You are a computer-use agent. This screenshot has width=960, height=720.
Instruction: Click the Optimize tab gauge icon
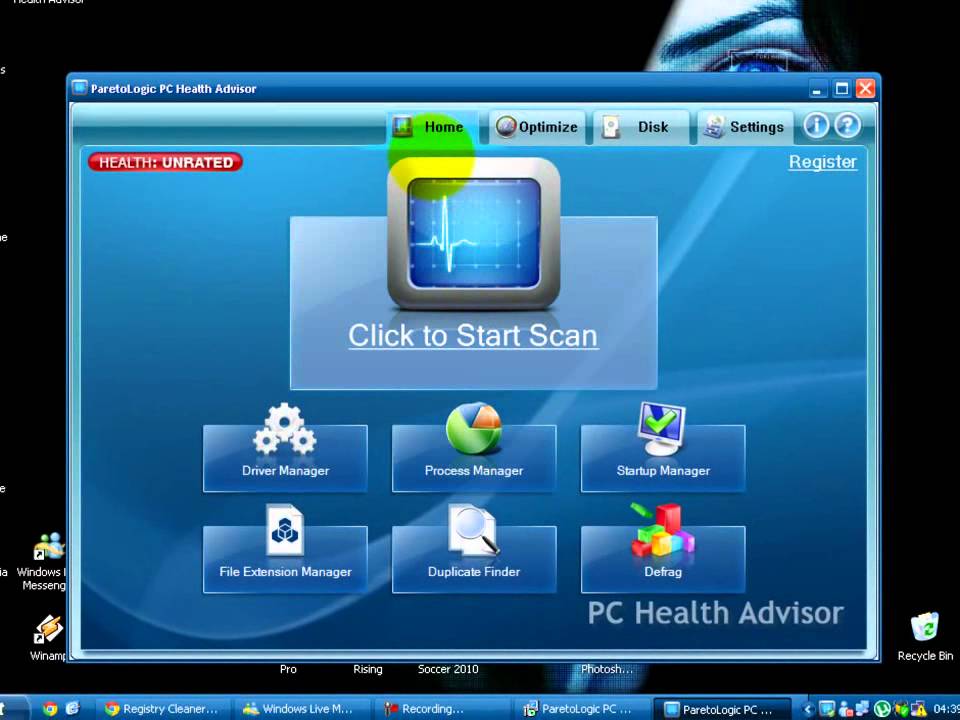point(506,127)
